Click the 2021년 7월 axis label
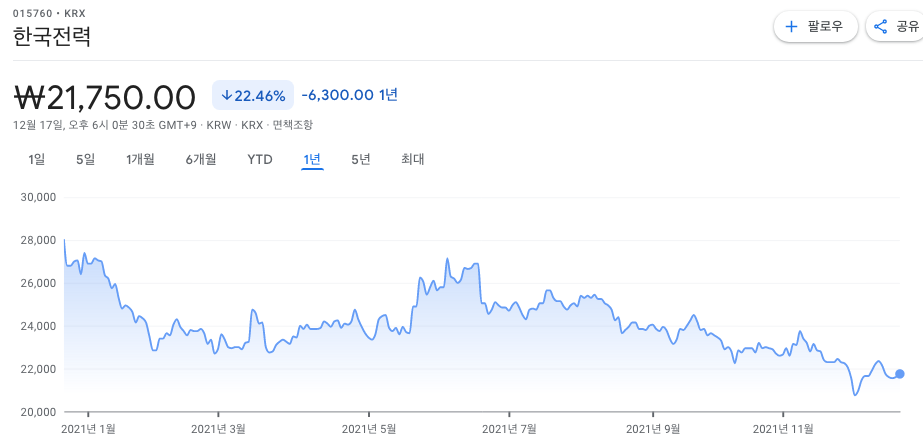 click(509, 428)
